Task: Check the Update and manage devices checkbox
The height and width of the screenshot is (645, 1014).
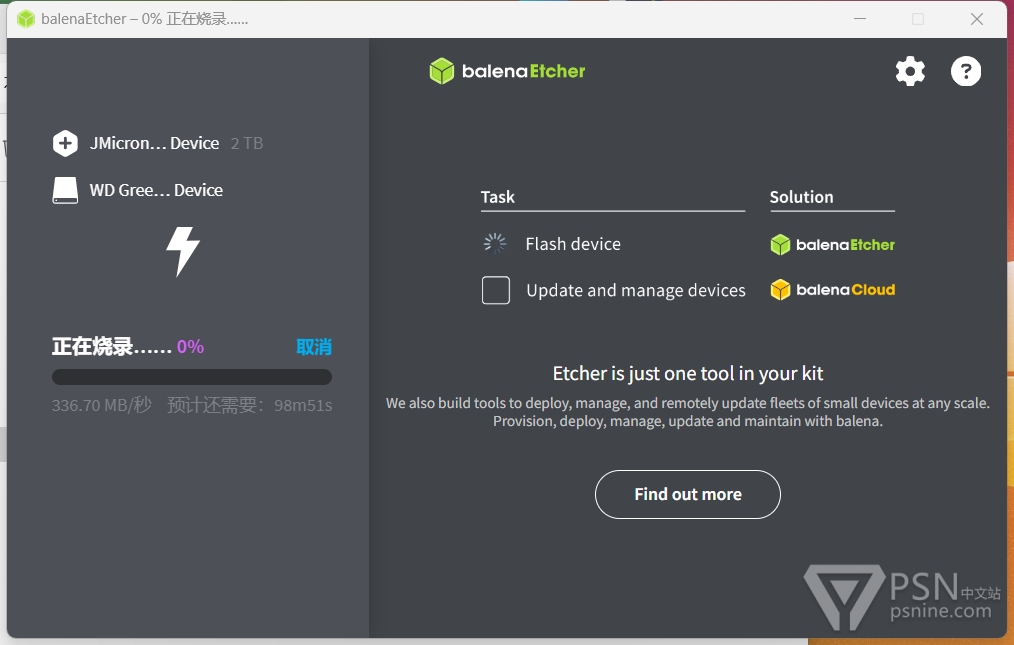Action: pyautogui.click(x=495, y=290)
